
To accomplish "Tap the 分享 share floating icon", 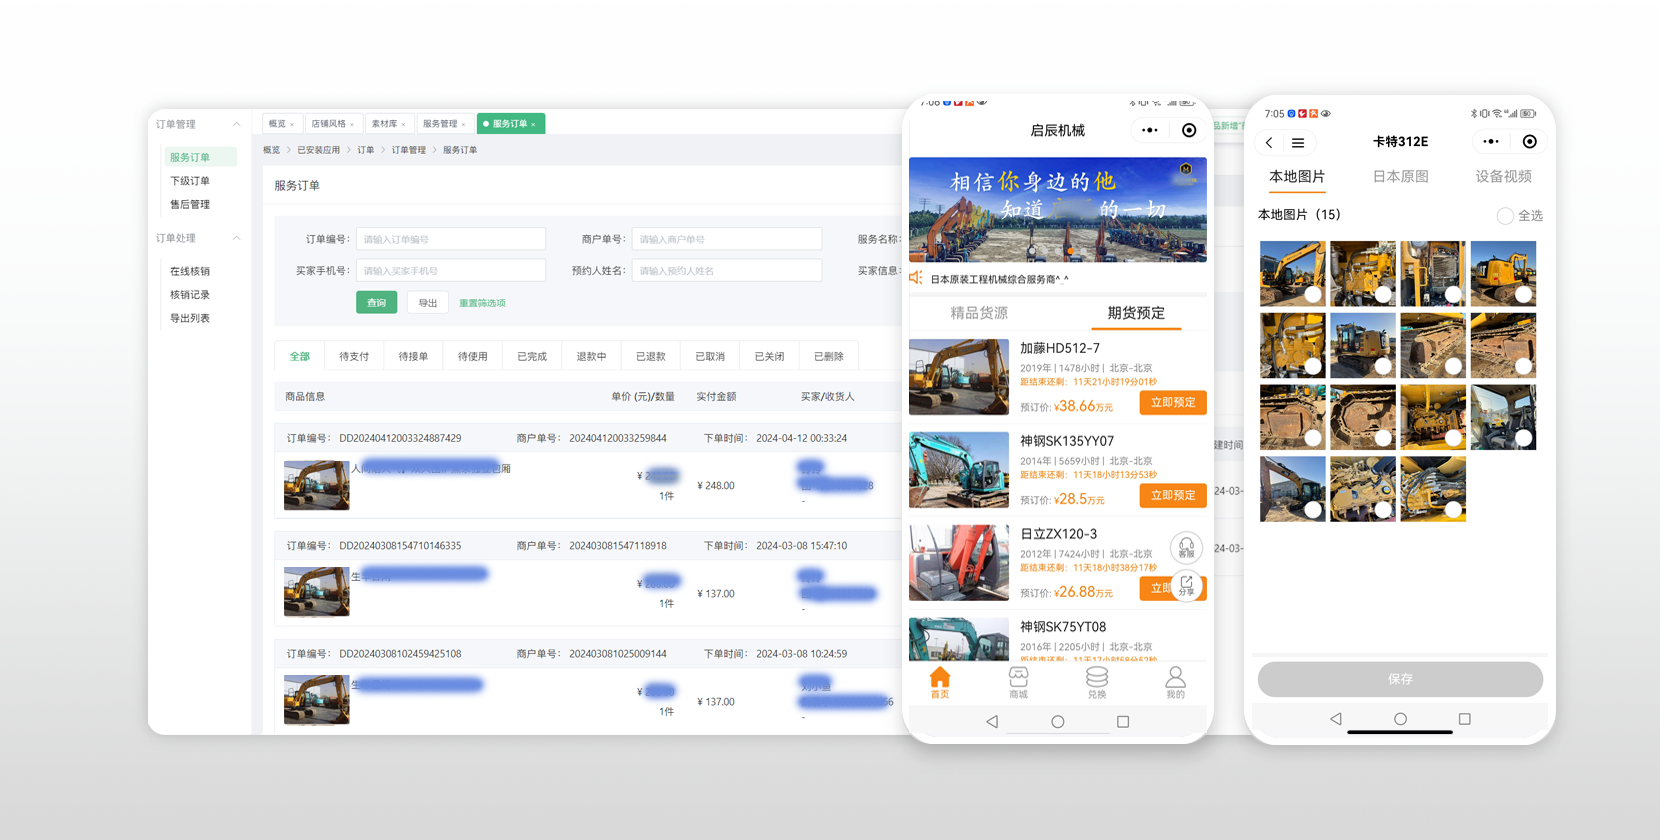I will [1186, 585].
